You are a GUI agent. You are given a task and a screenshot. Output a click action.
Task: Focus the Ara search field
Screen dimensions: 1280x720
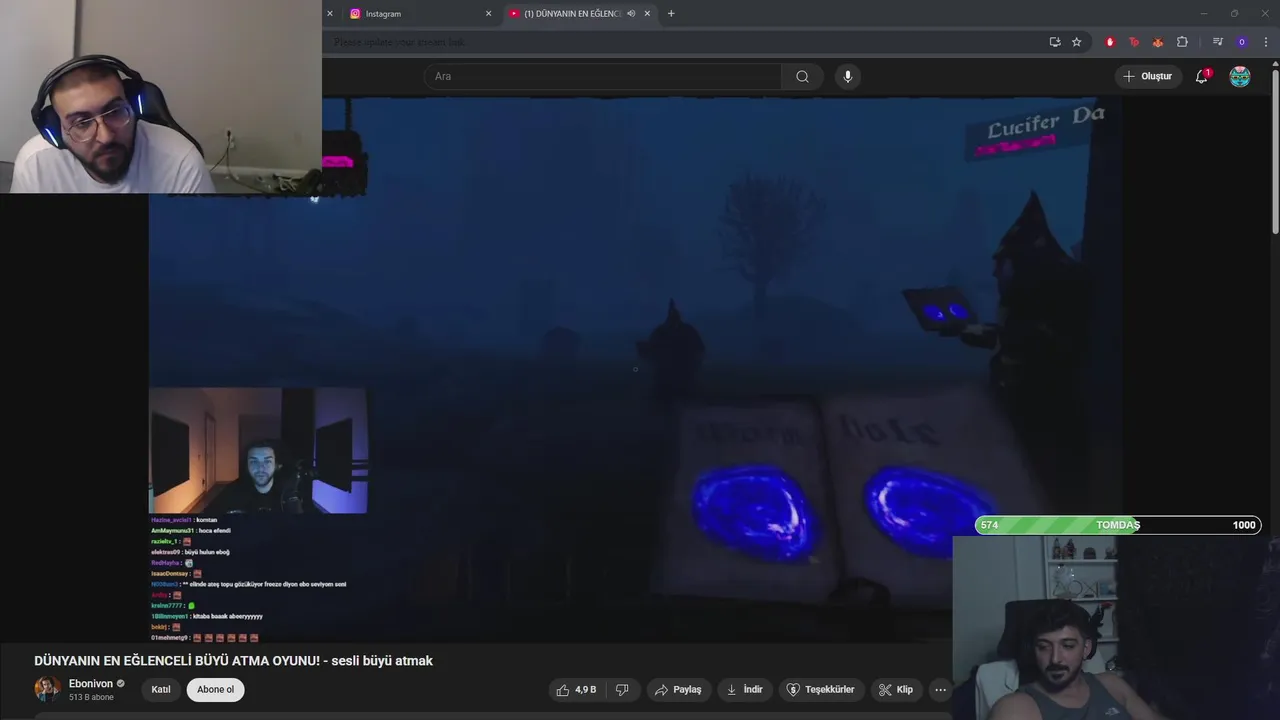point(603,76)
